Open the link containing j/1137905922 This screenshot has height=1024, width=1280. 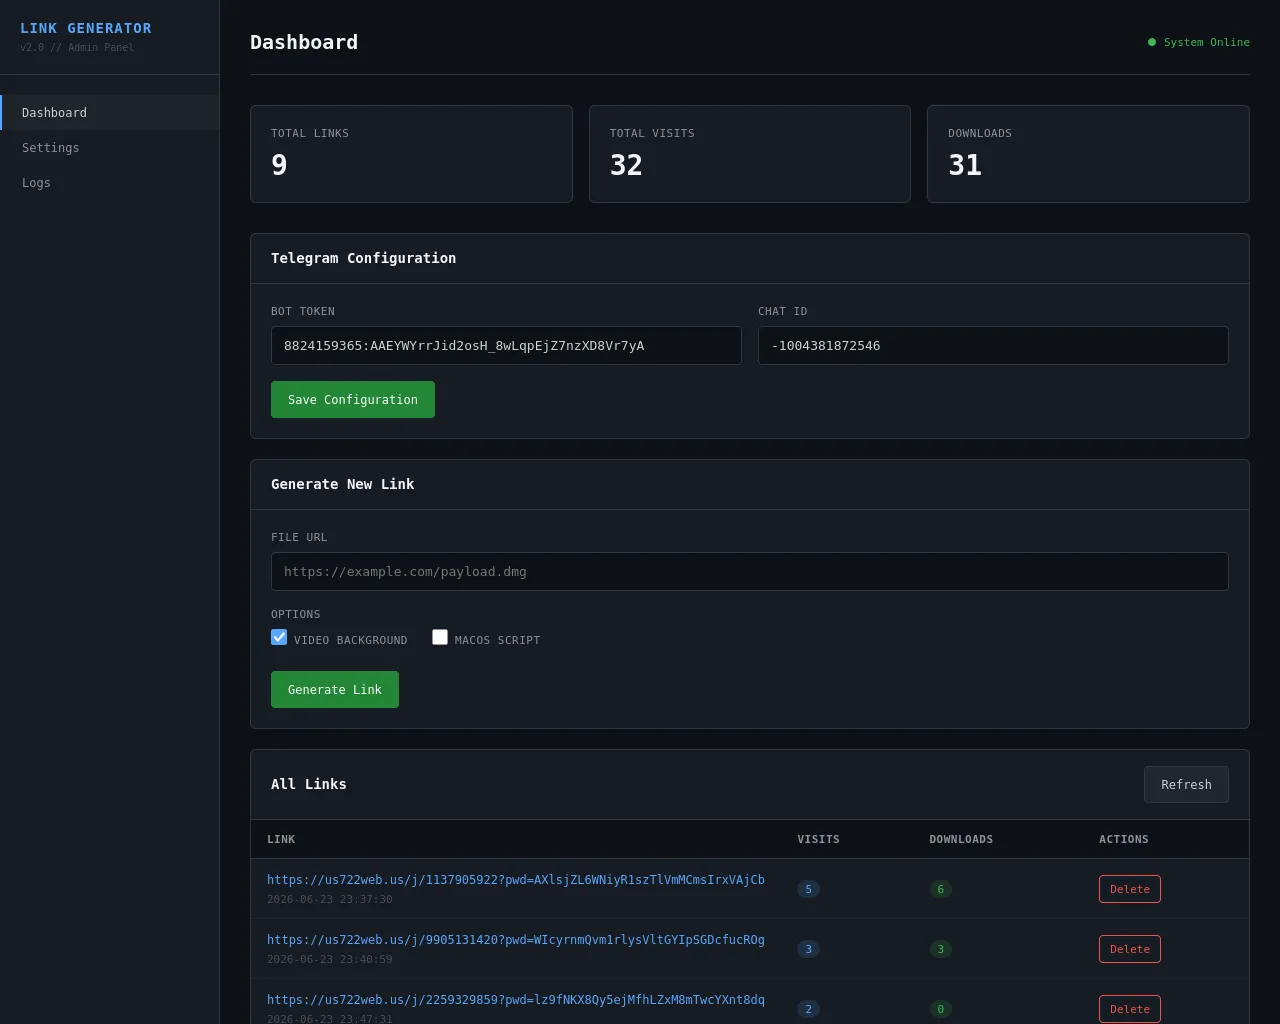[516, 880]
